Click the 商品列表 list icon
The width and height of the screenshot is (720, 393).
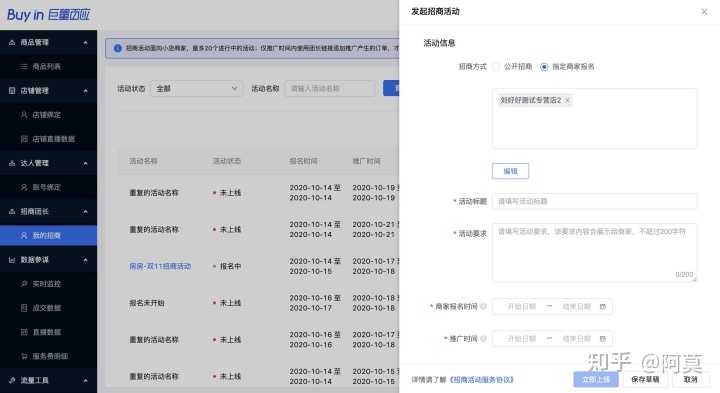click(x=24, y=67)
